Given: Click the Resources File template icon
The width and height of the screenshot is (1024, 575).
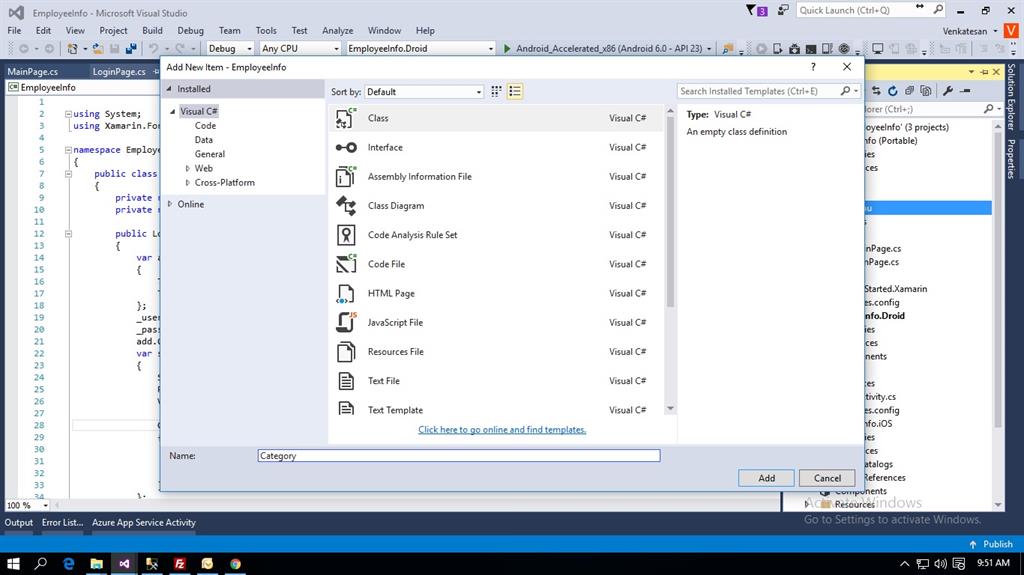Looking at the screenshot, I should click(346, 352).
